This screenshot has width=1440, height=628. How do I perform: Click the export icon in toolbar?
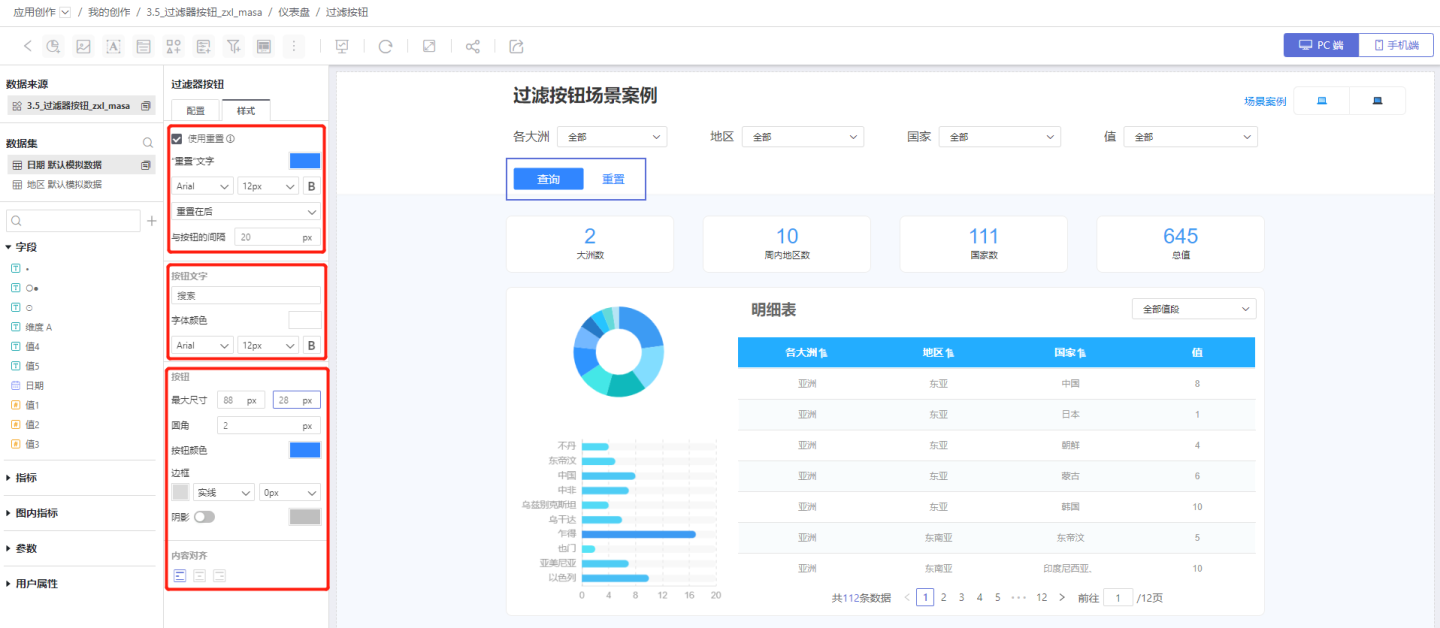tap(516, 46)
